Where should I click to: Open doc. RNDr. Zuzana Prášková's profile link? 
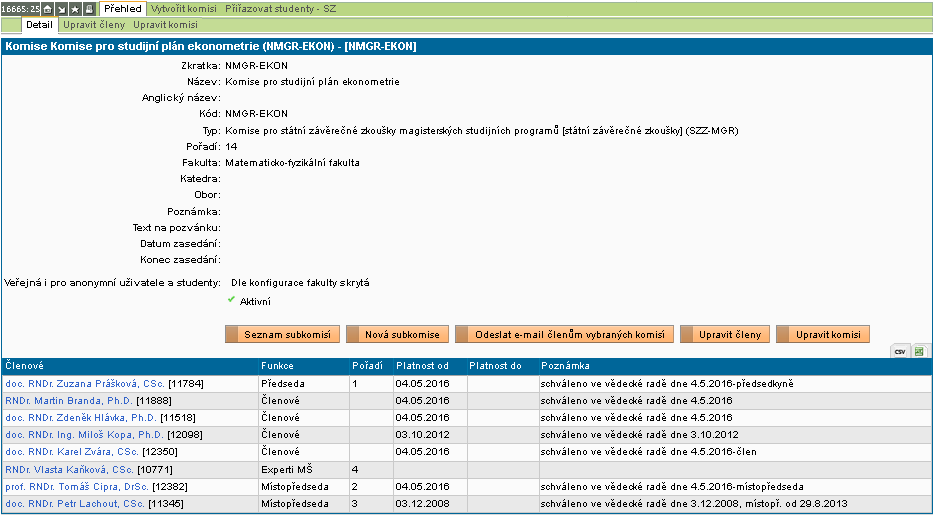pyautogui.click(x=85, y=383)
